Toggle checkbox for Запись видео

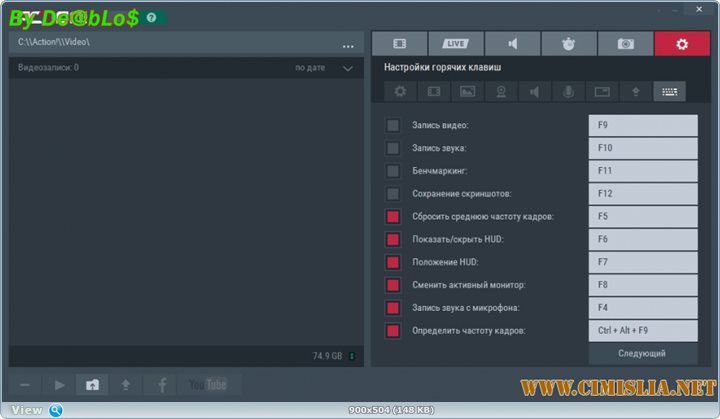[x=393, y=125]
